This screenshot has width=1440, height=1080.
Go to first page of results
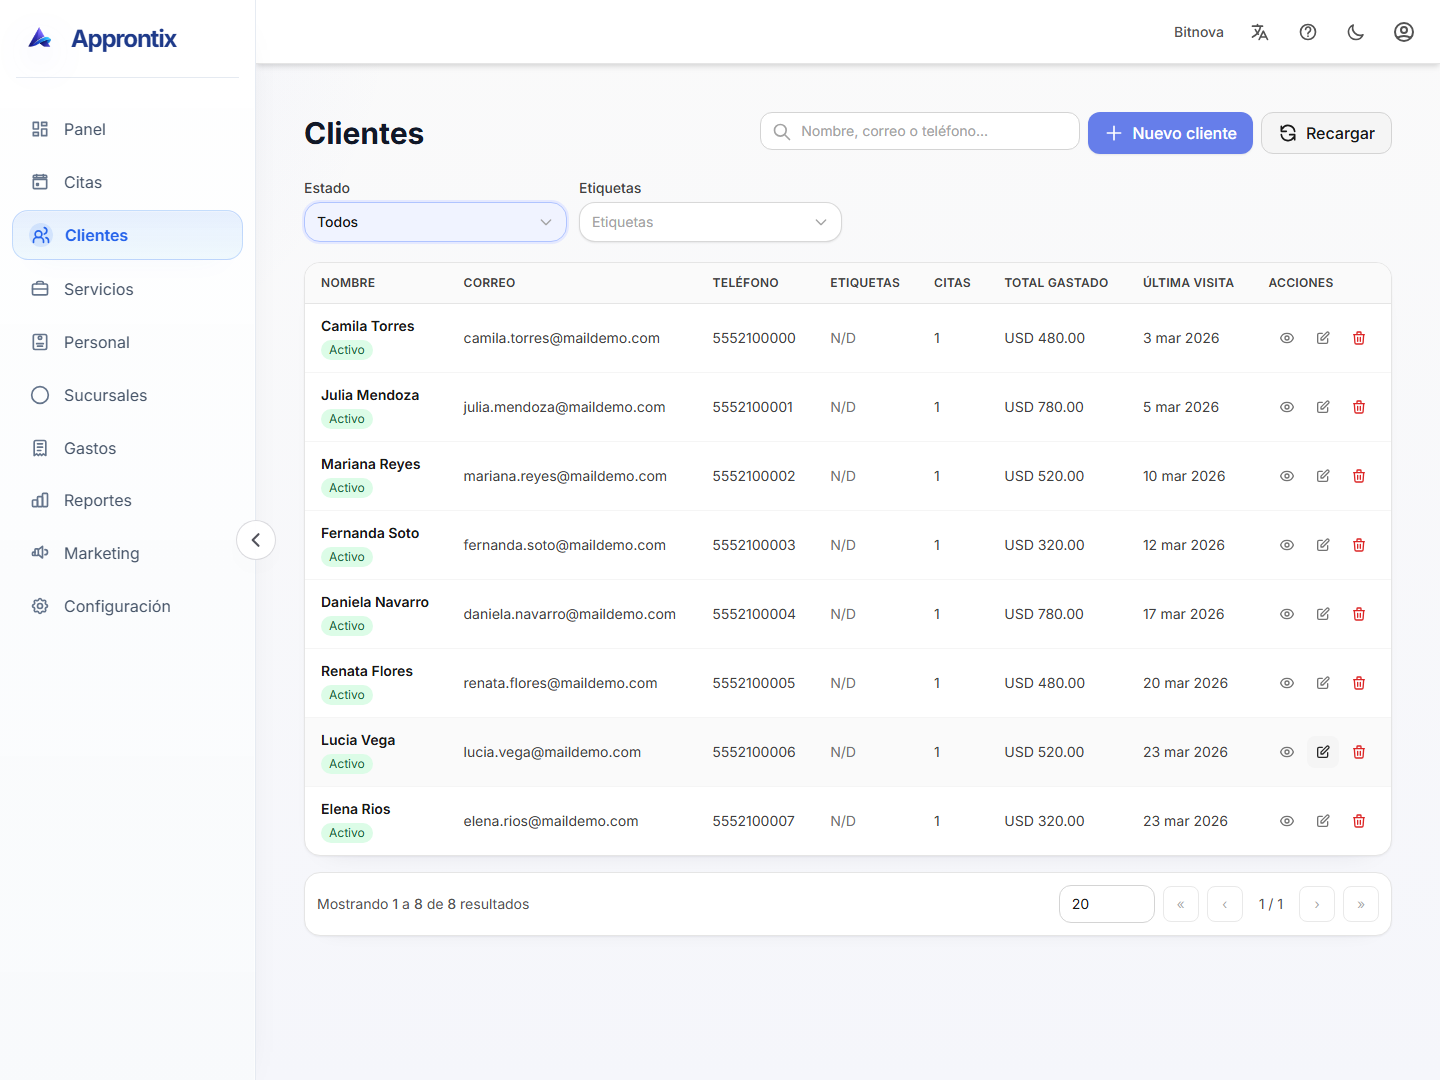(x=1181, y=904)
